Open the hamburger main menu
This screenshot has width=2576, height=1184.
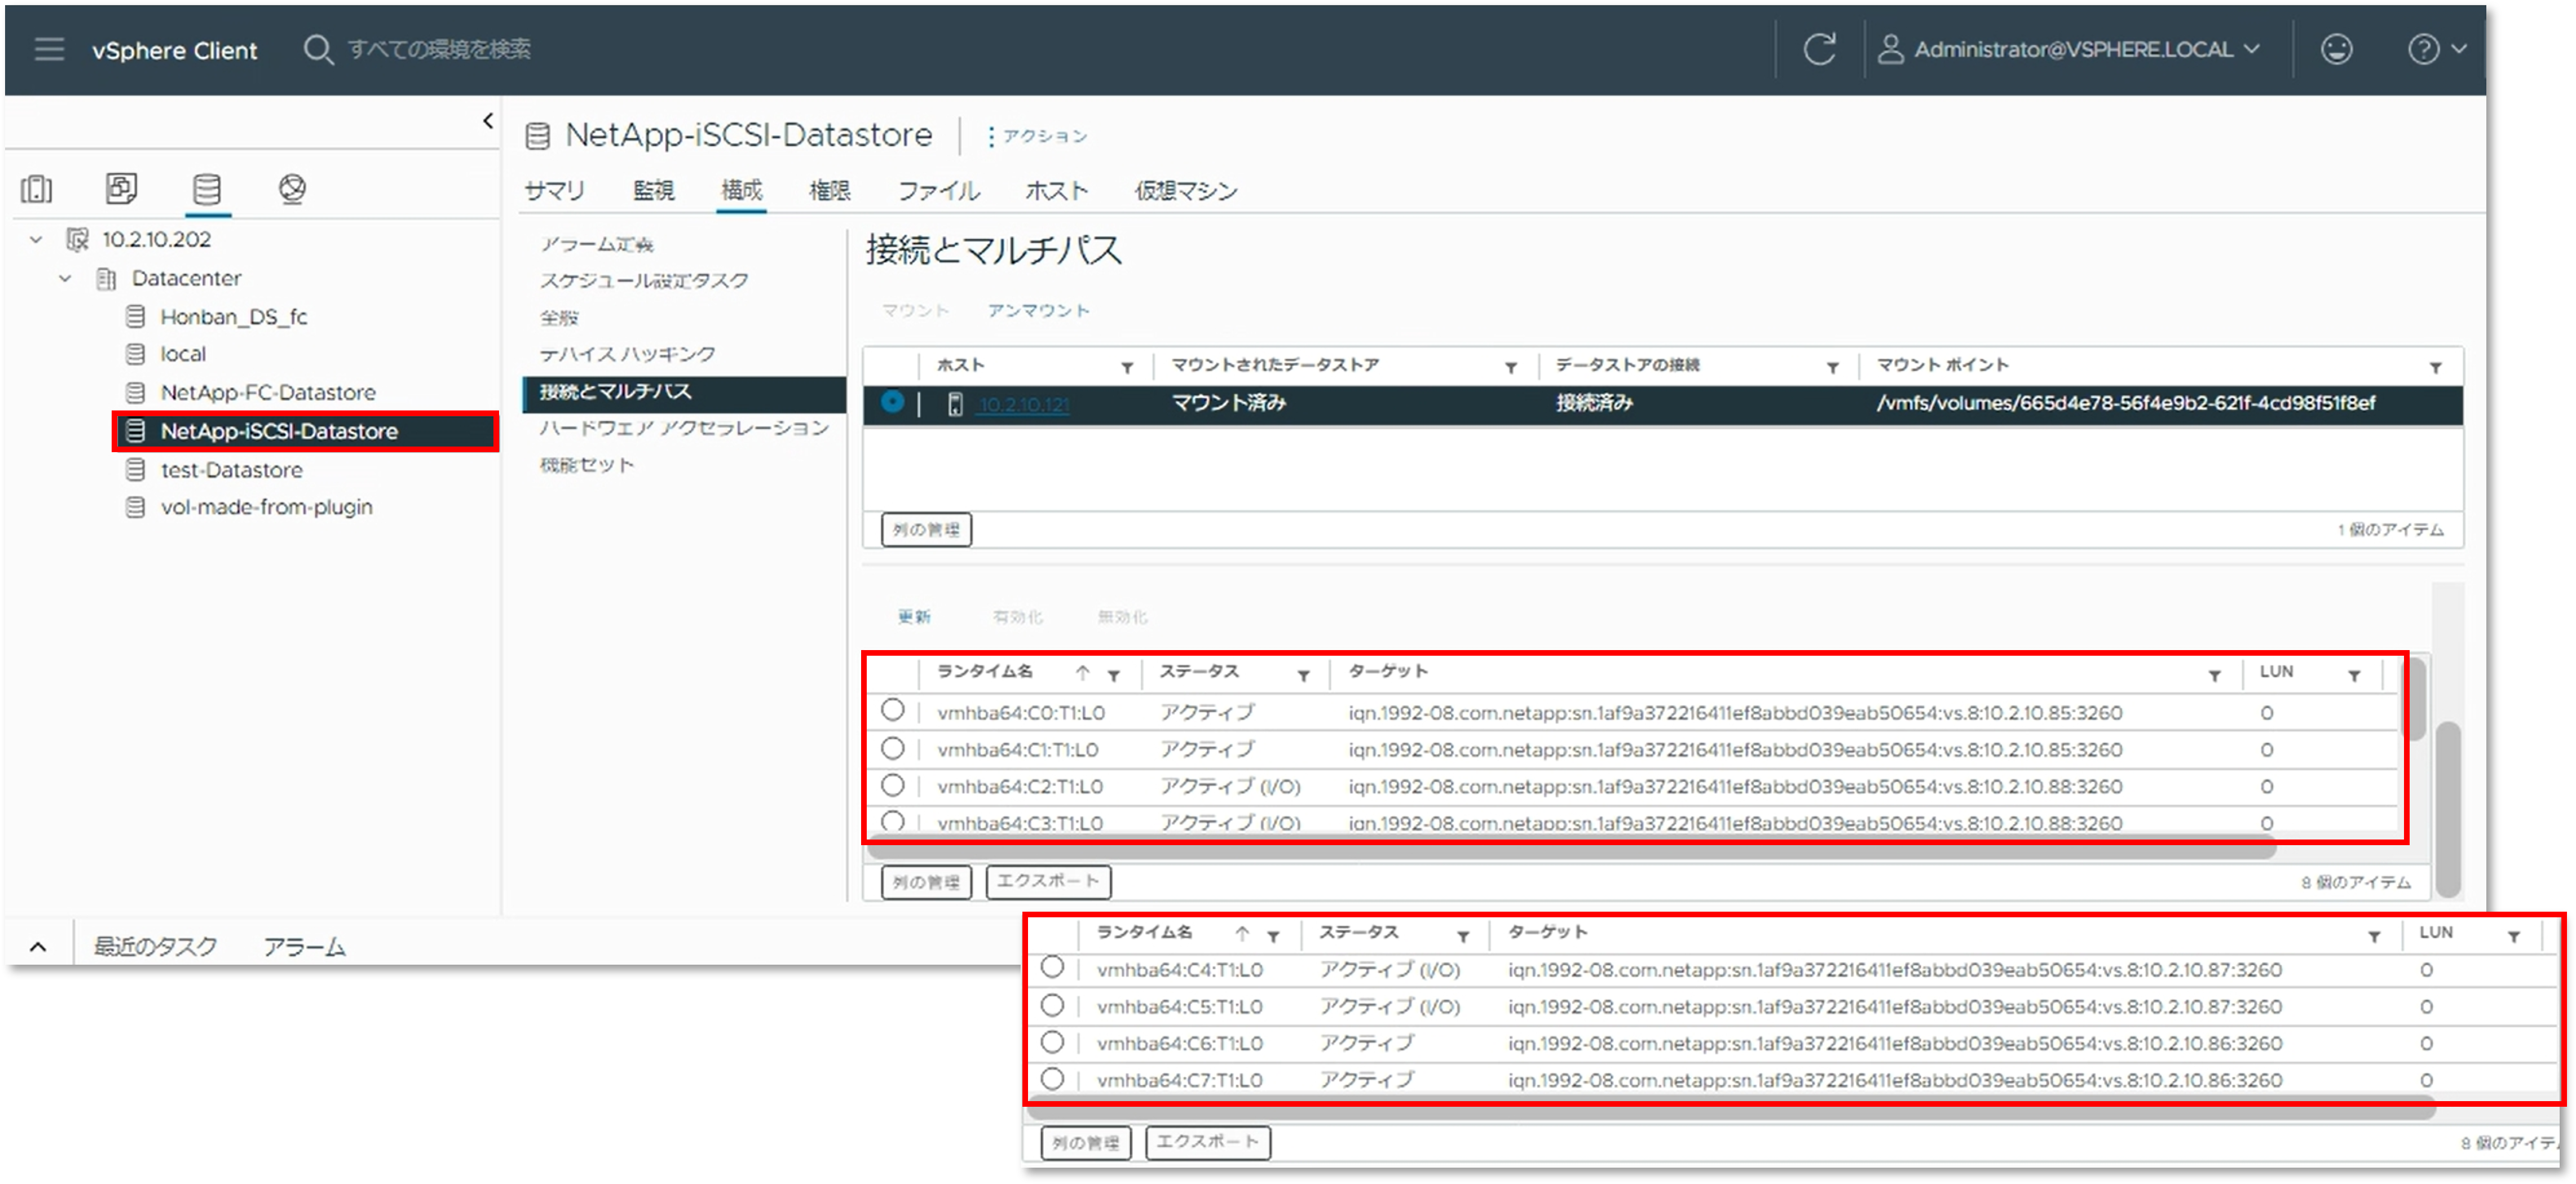[x=49, y=49]
